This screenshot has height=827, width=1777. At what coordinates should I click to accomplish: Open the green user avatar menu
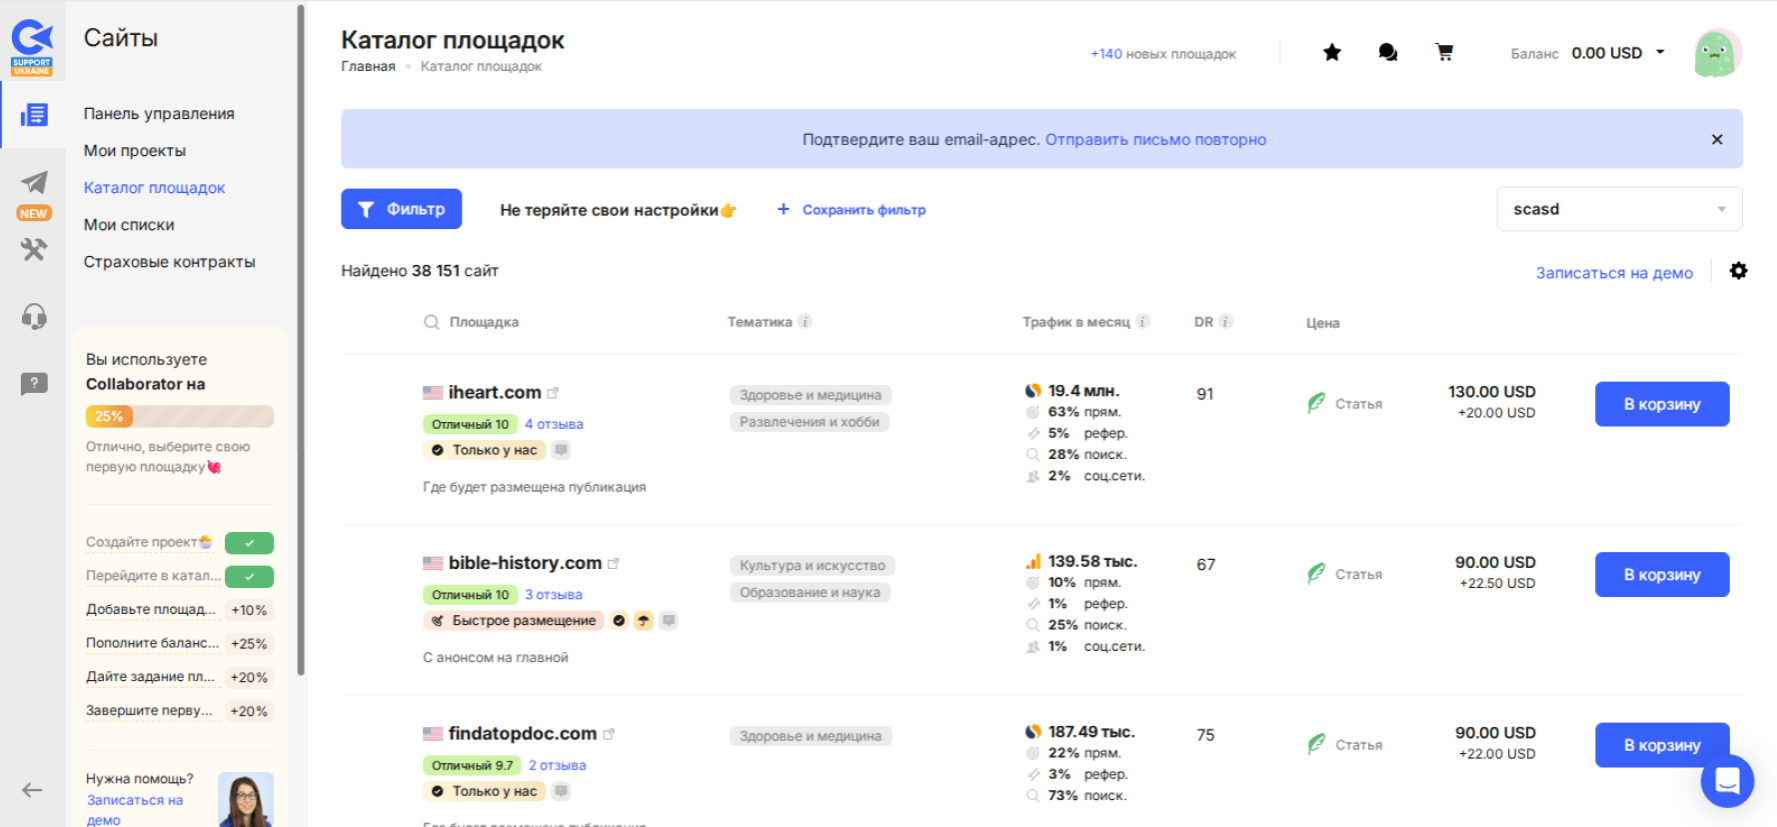(1717, 53)
